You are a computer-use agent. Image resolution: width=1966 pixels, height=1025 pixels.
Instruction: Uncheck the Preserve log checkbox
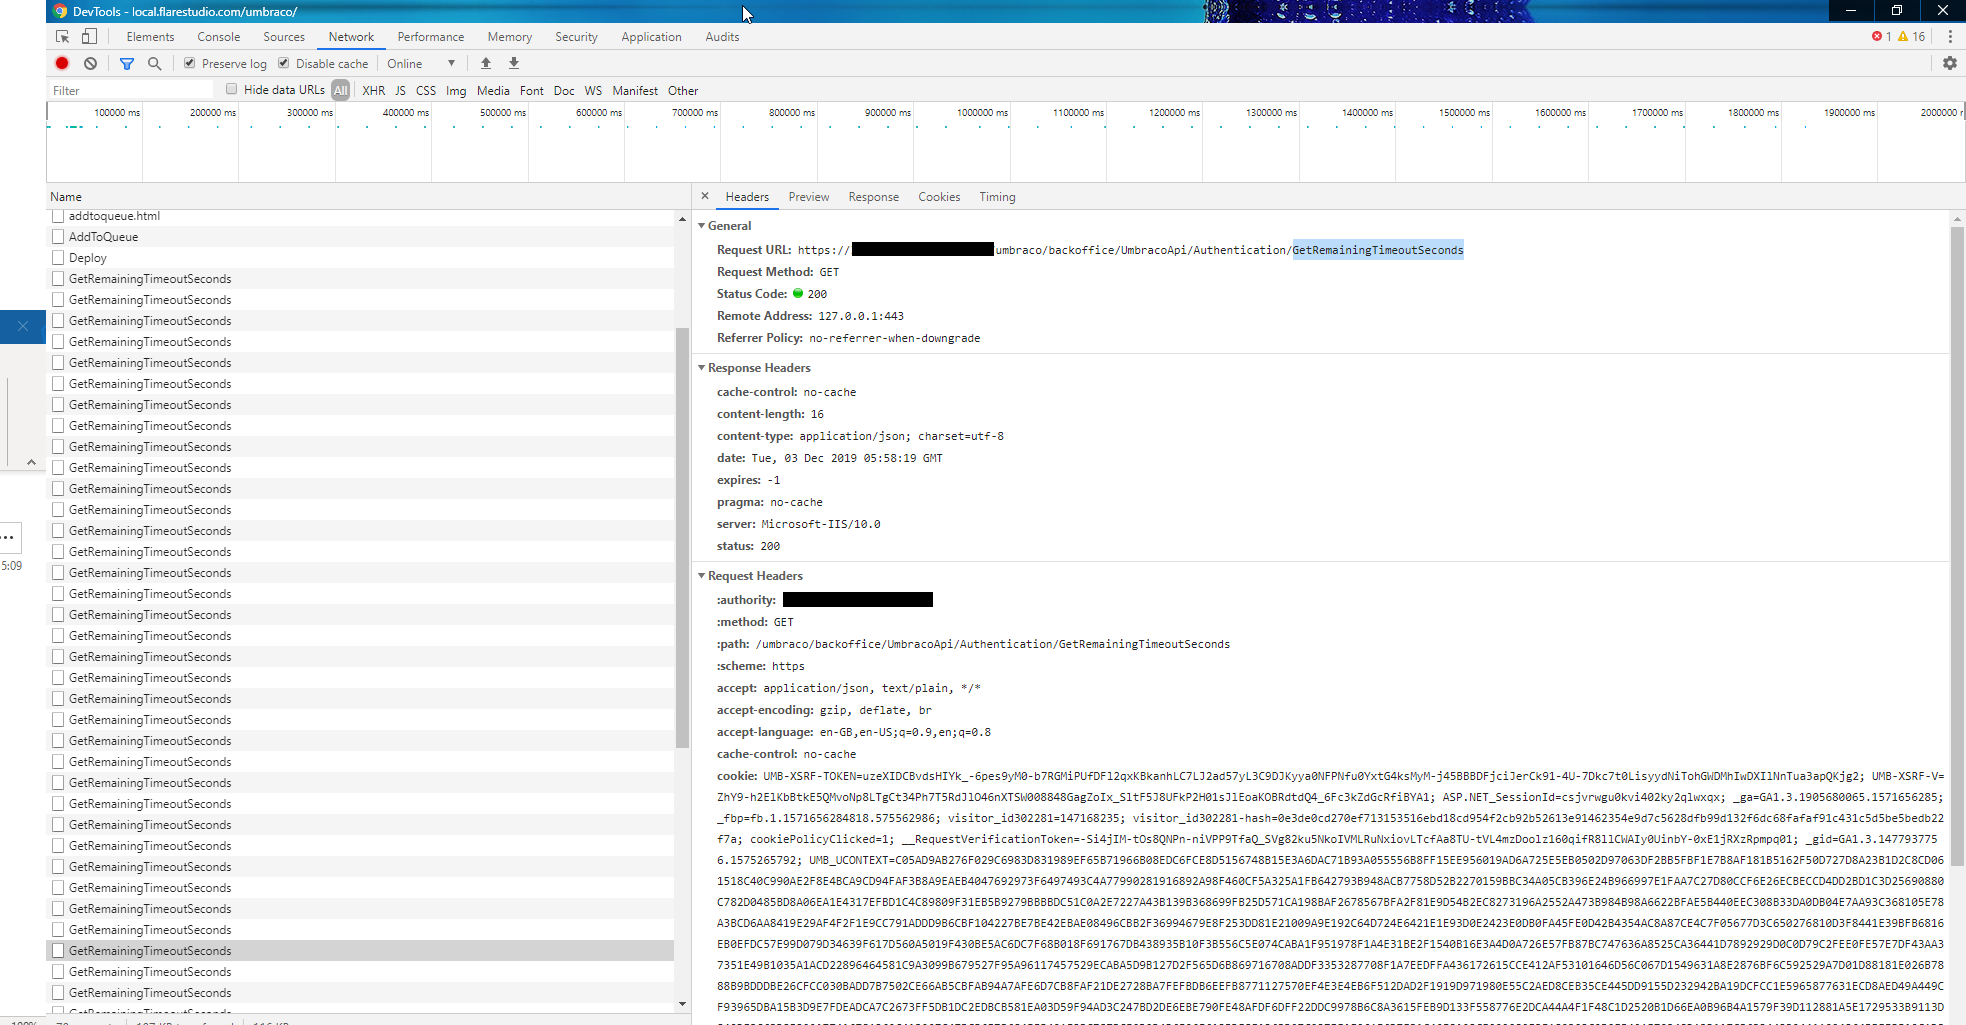coord(190,63)
